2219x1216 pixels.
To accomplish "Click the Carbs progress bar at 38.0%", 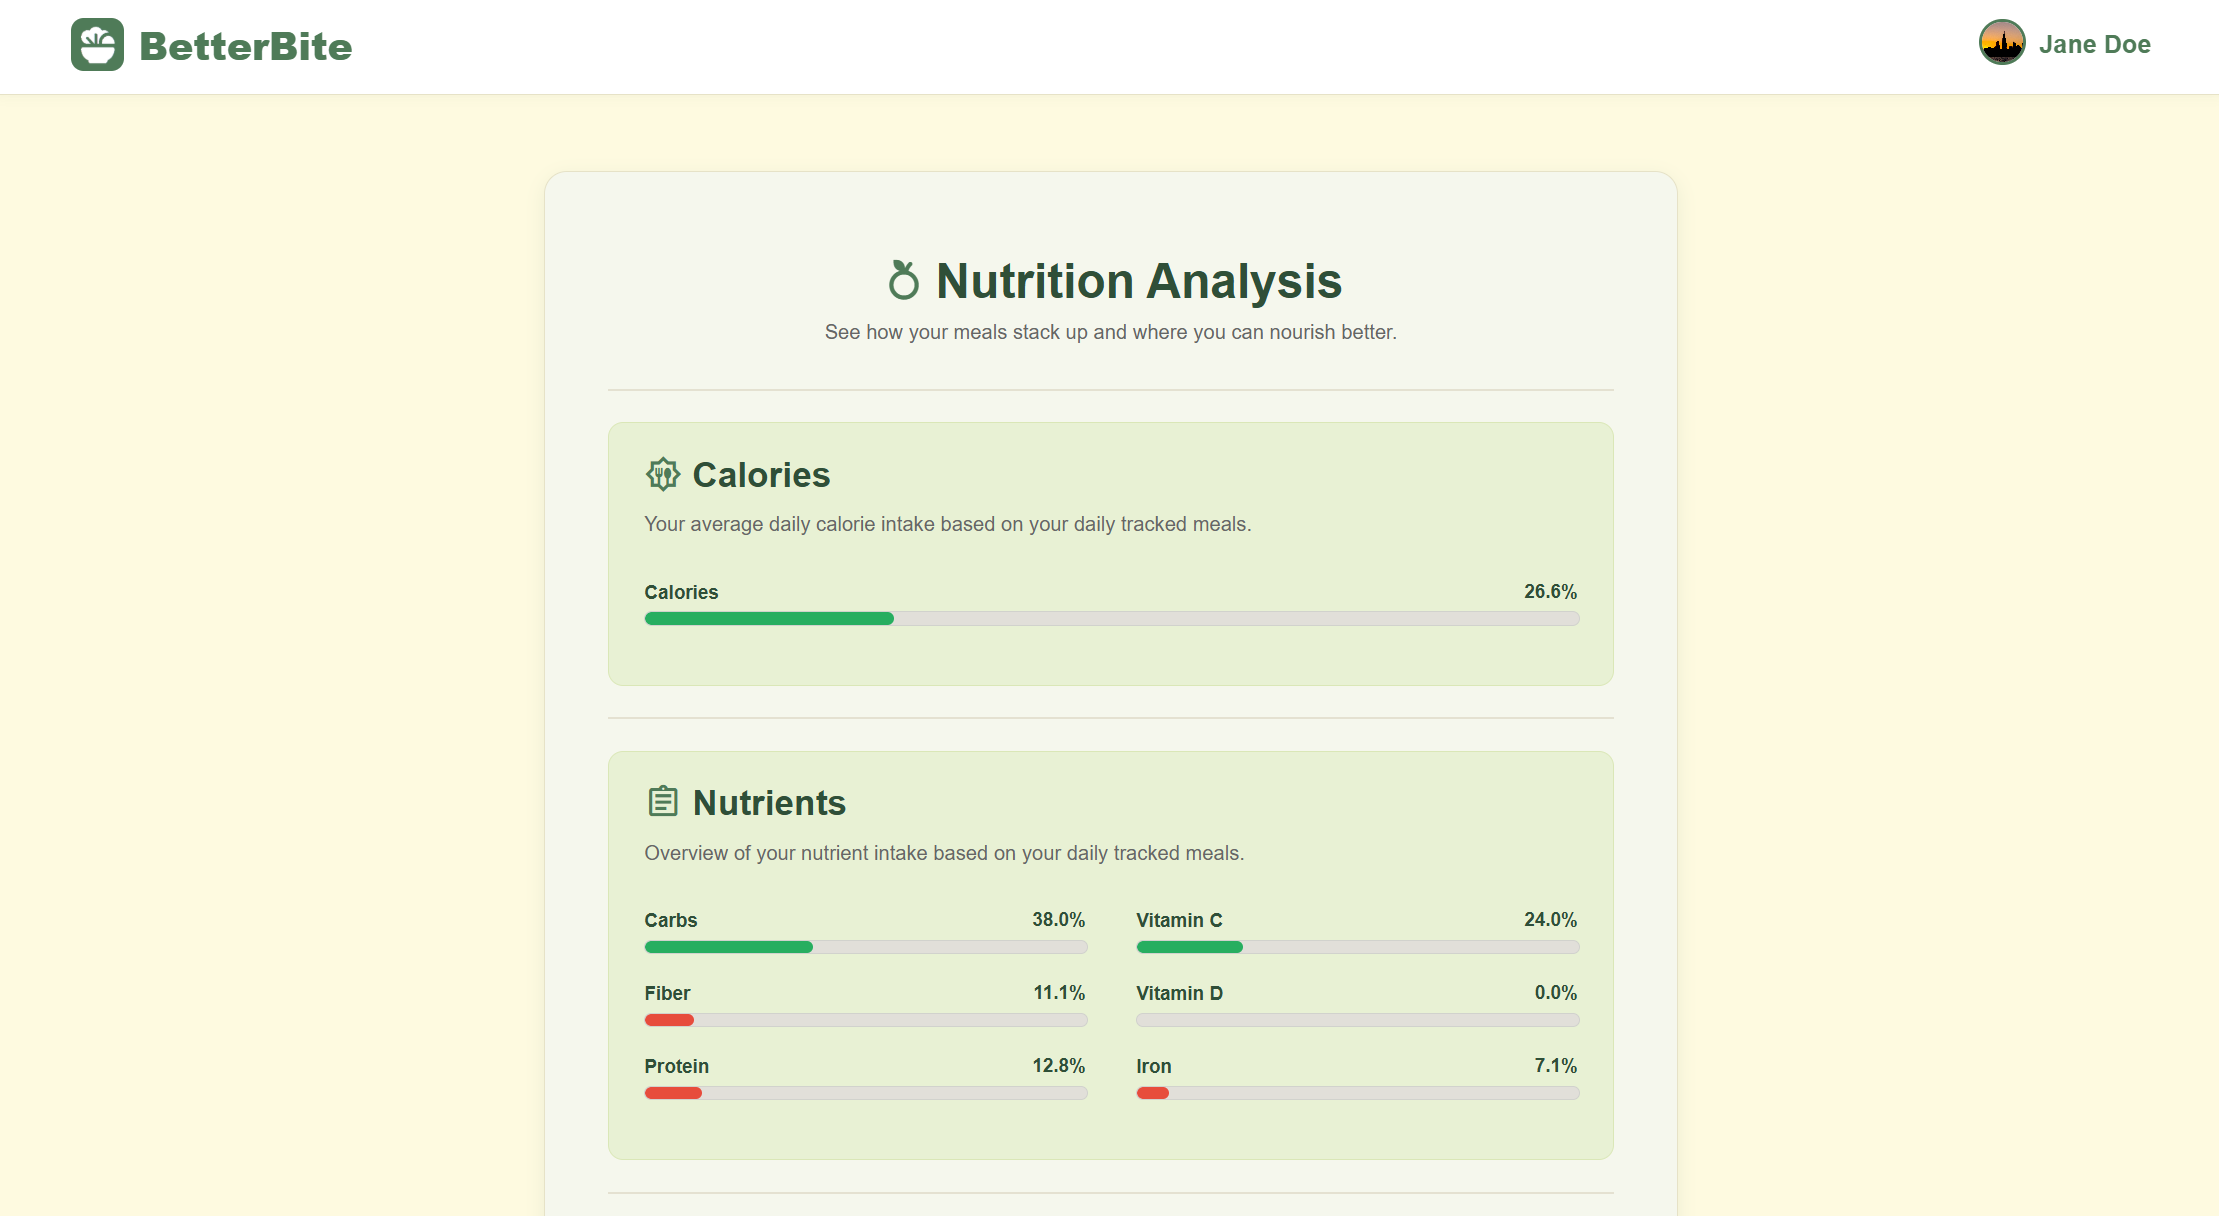I will (x=865, y=946).
